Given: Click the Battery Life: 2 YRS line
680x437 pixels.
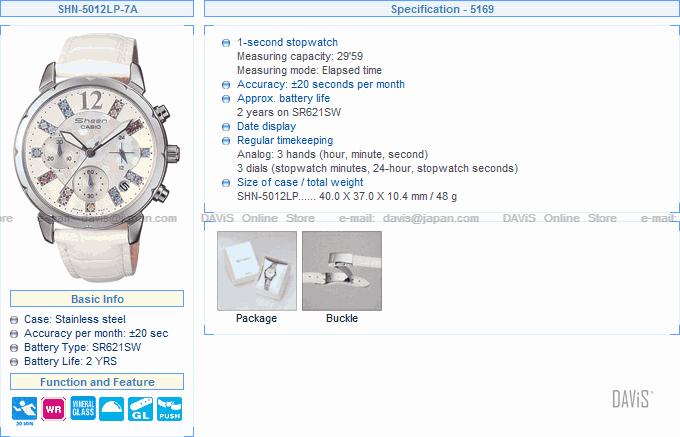Looking at the screenshot, I should pyautogui.click(x=70, y=361).
